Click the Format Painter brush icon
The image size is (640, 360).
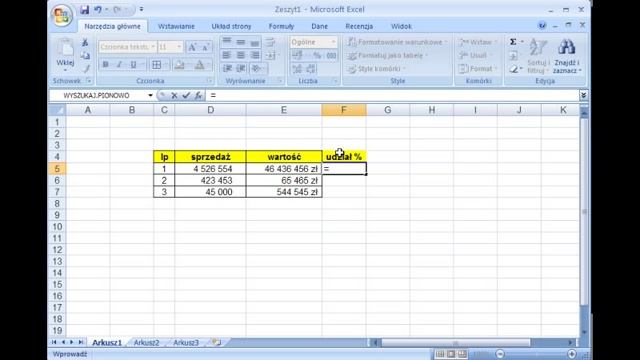pyautogui.click(x=86, y=69)
